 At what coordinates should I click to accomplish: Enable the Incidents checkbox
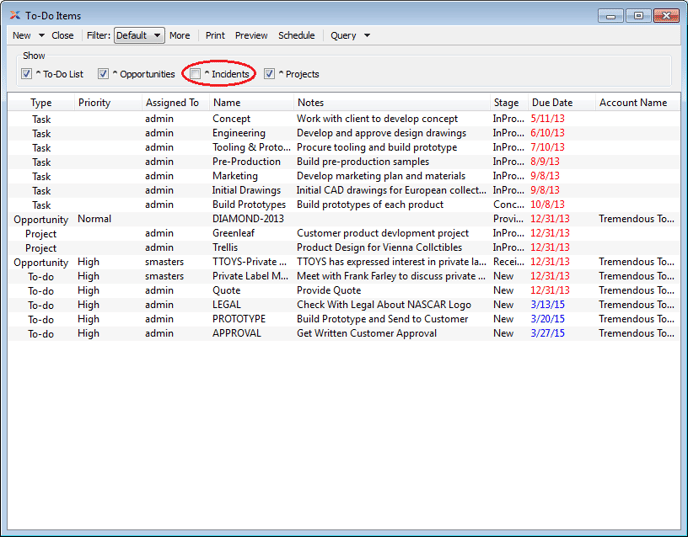pyautogui.click(x=196, y=74)
